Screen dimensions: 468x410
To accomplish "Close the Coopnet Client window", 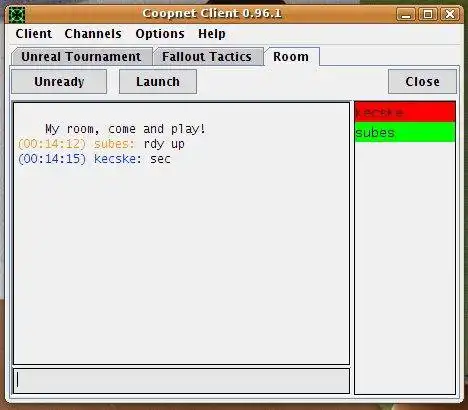I will (x=450, y=14).
